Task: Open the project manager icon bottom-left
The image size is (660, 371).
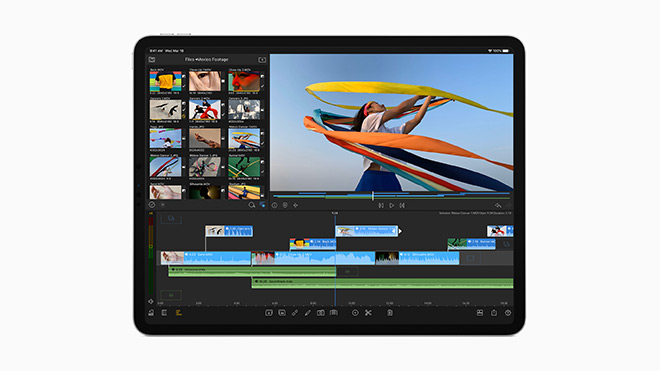Action: [x=151, y=313]
